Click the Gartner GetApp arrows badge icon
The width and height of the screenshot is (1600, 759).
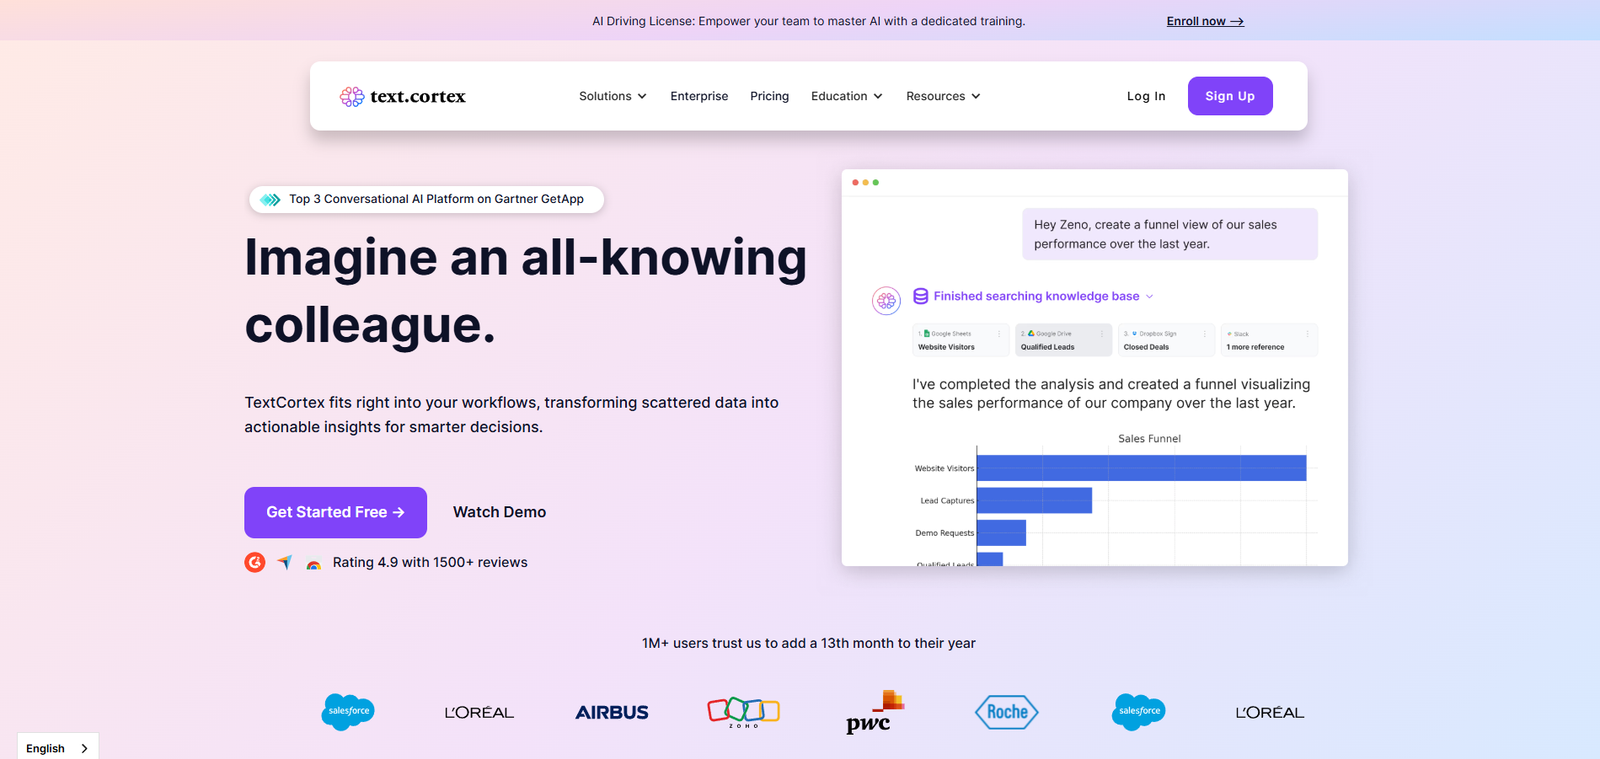pyautogui.click(x=270, y=199)
